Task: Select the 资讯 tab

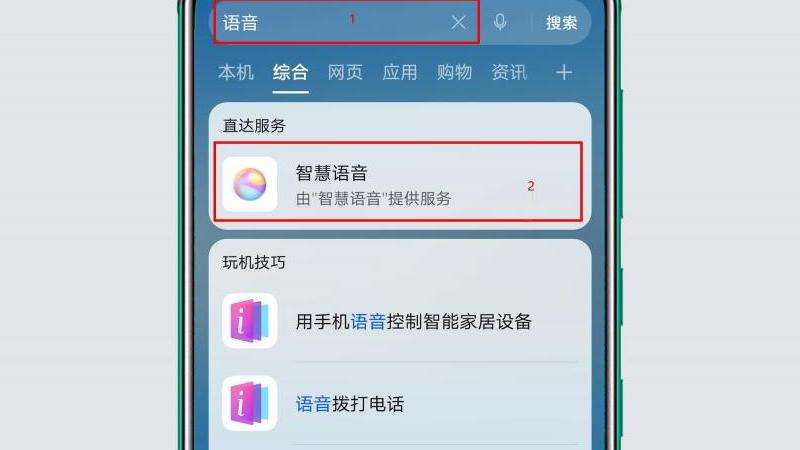Action: coord(509,72)
